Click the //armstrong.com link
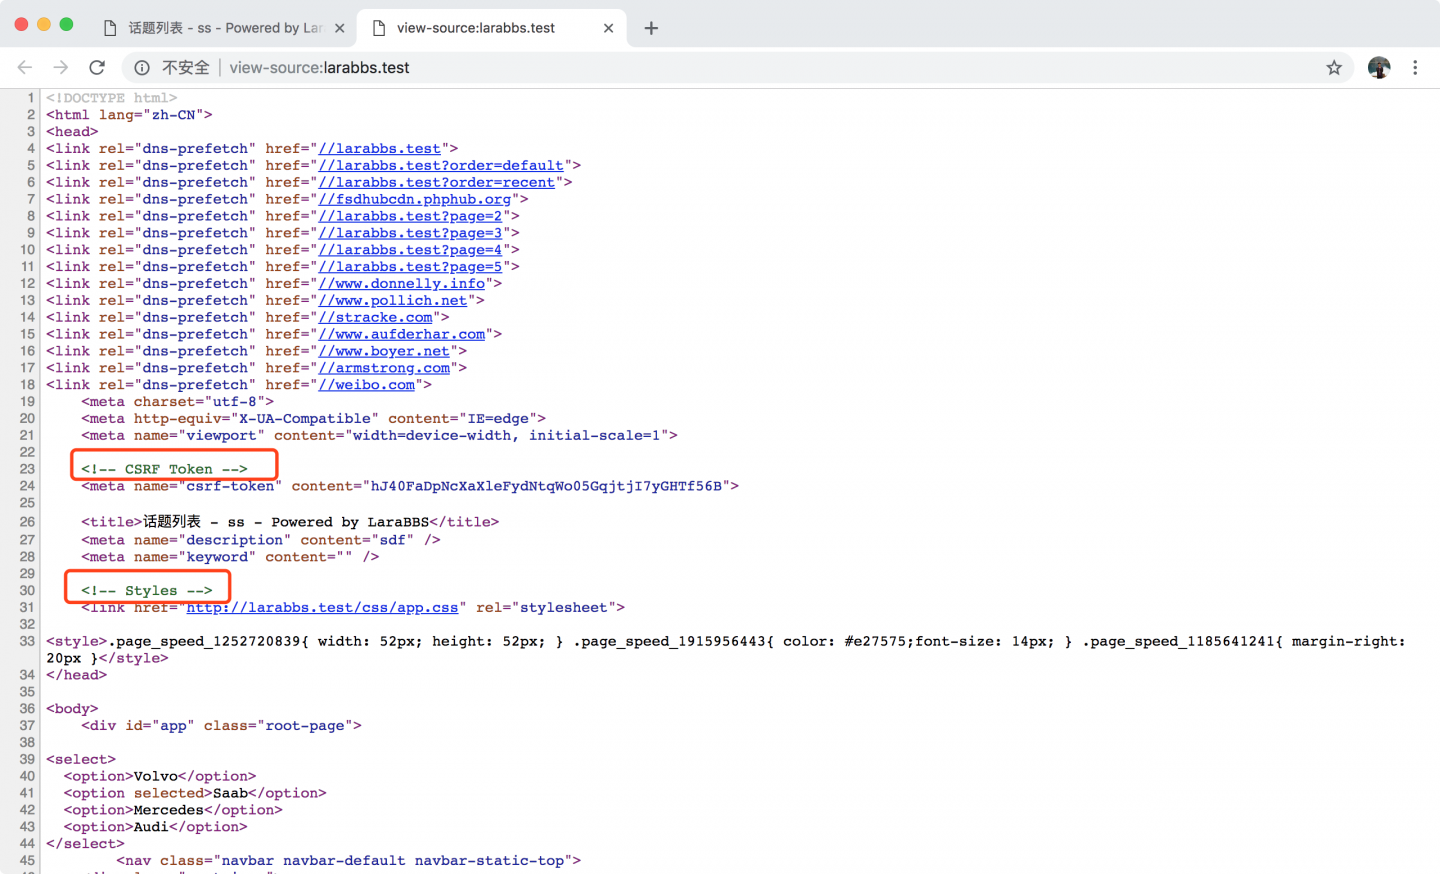This screenshot has width=1440, height=874. [384, 368]
